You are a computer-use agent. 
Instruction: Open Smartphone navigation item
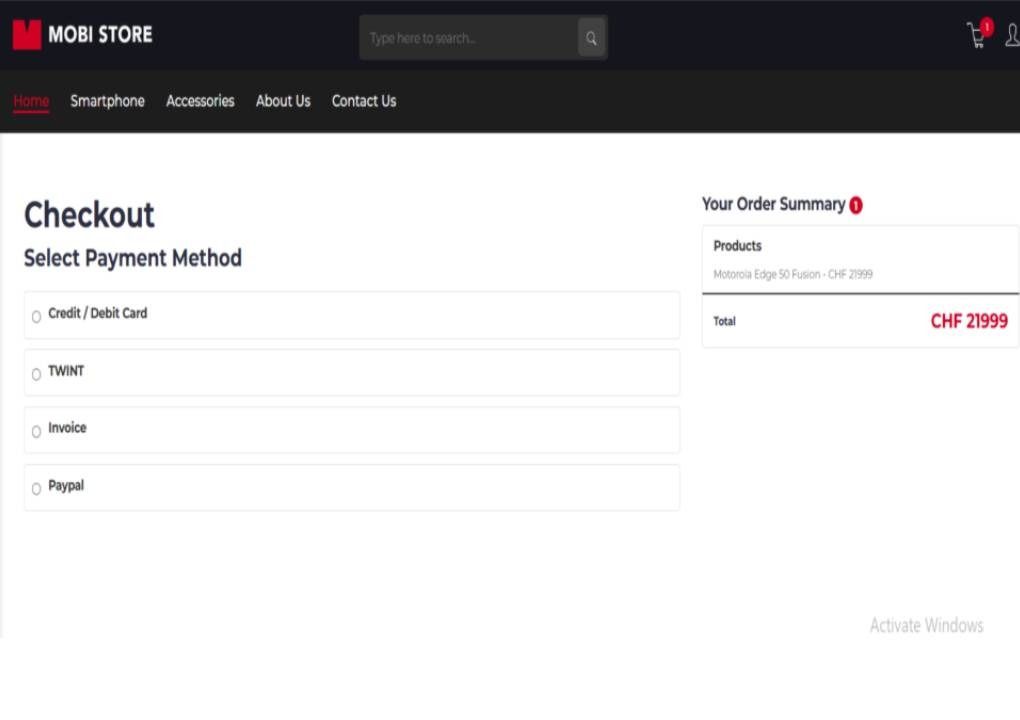pos(107,101)
